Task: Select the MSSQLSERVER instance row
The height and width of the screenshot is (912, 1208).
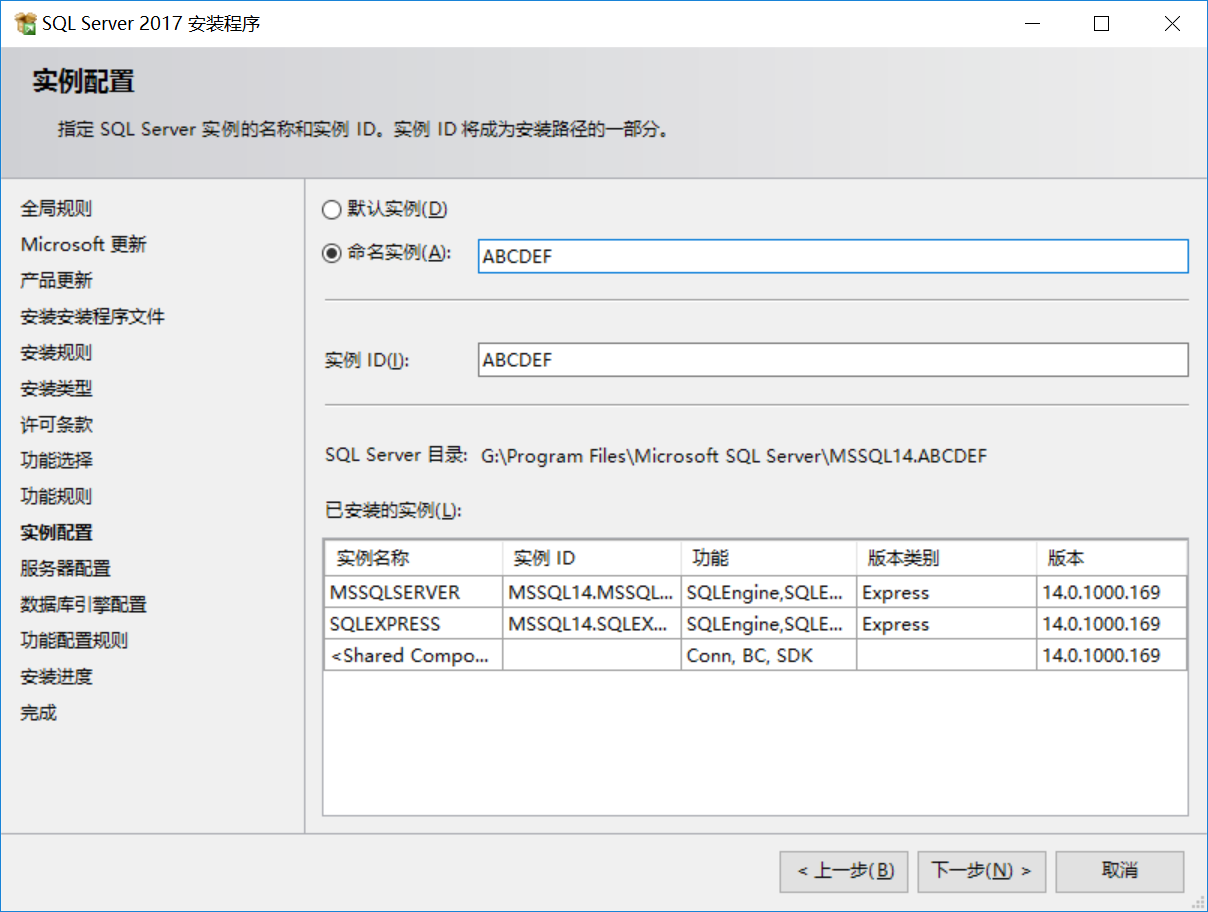Action: (x=756, y=592)
